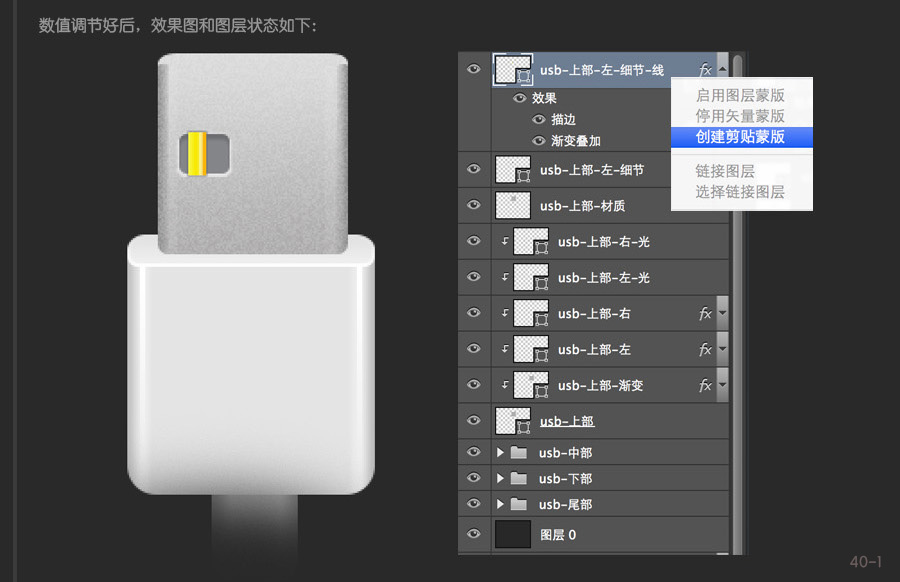Click clipping arrow on usb-上部-右-光 layer
900x582 pixels.
505,240
